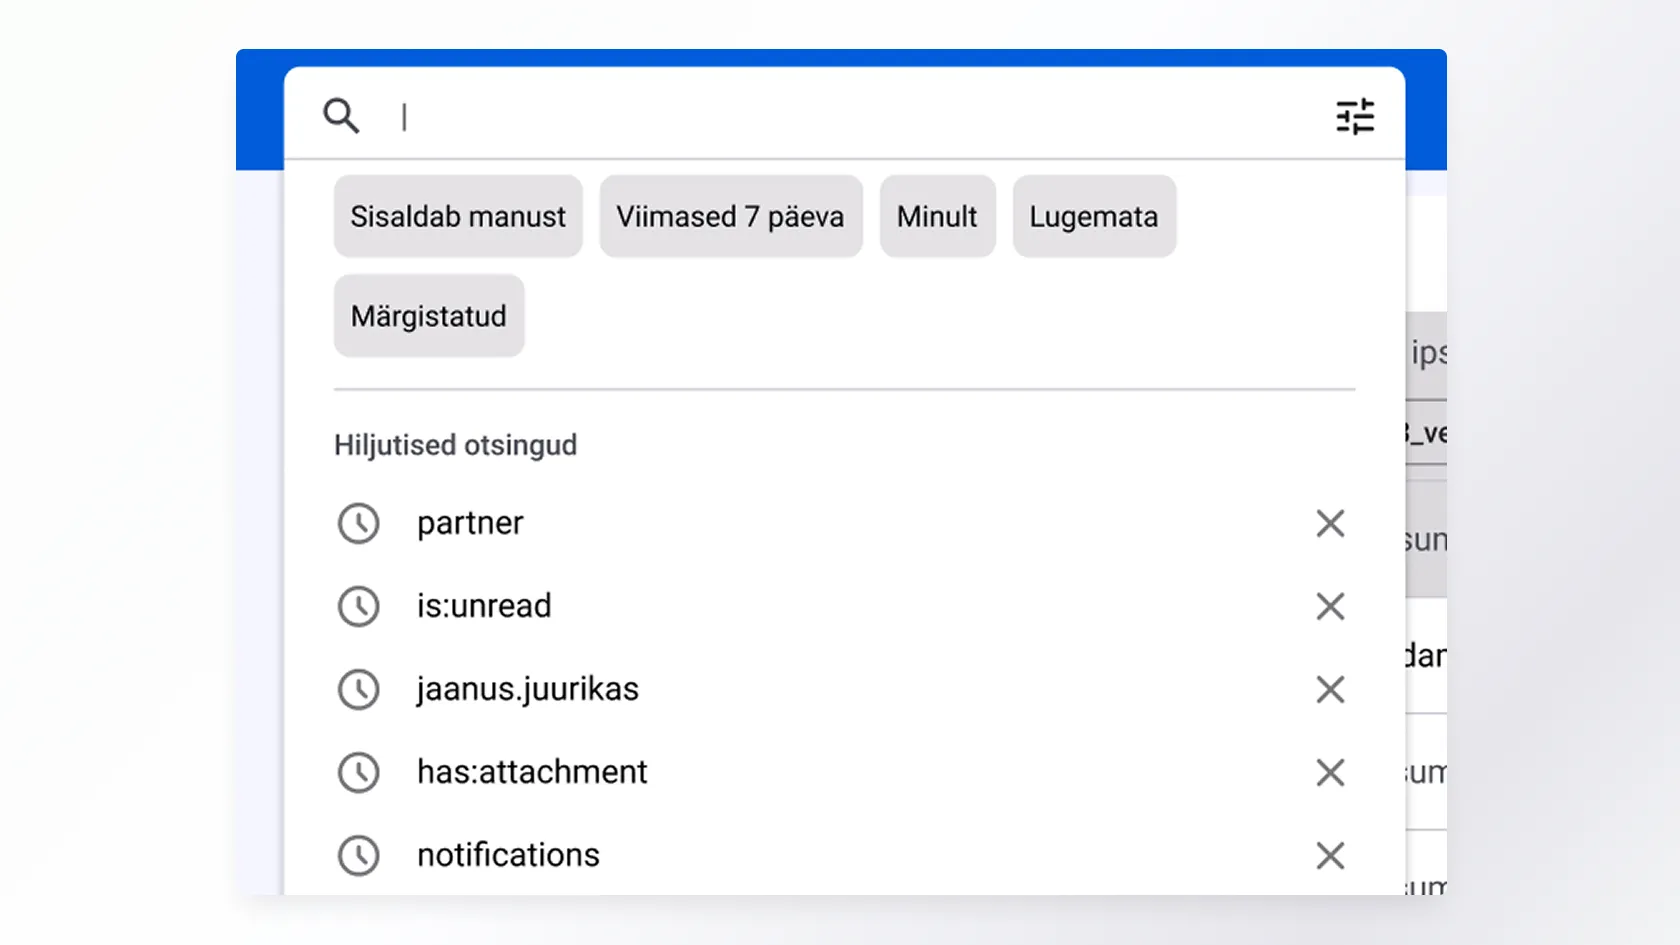
Task: Select the 'Lugemata' filter chip
Action: point(1094,217)
